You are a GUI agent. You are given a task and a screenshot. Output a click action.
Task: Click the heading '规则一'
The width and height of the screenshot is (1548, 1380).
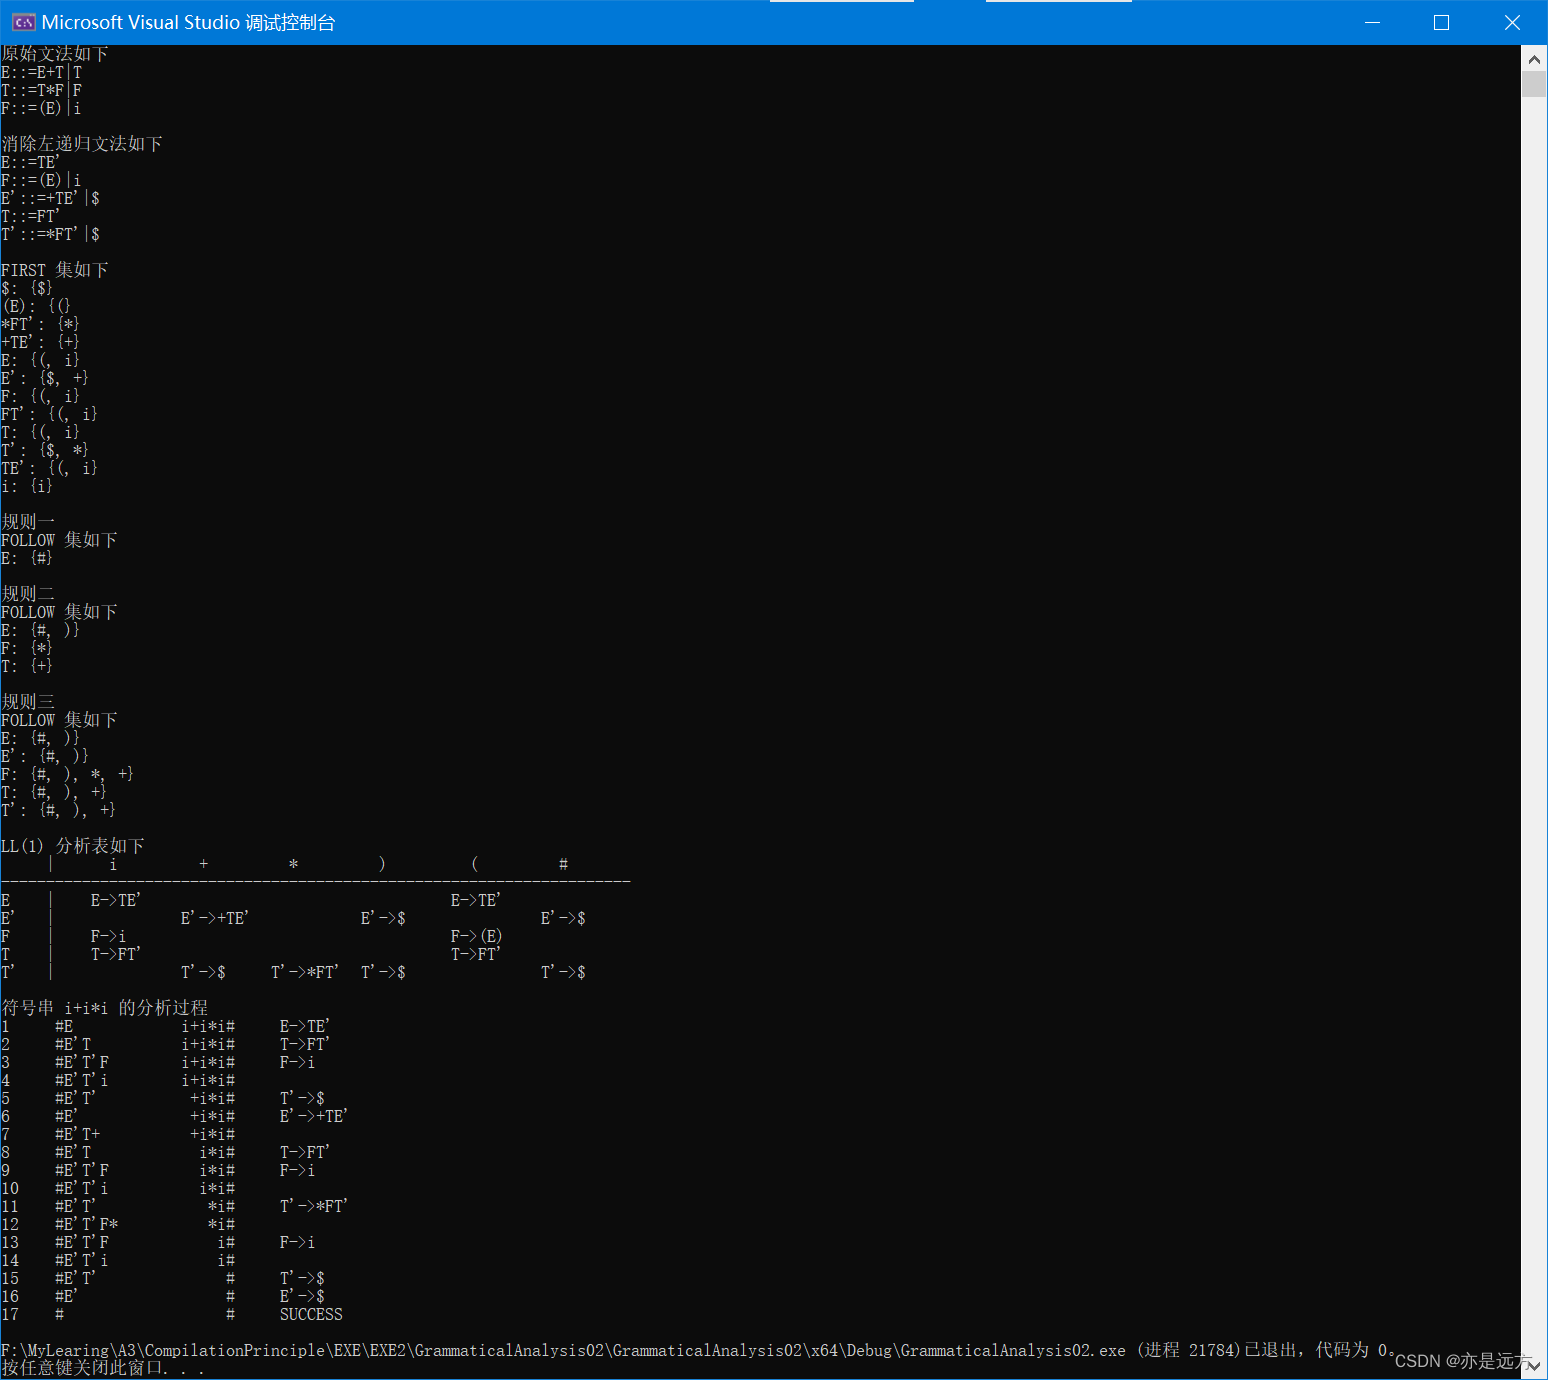[28, 522]
